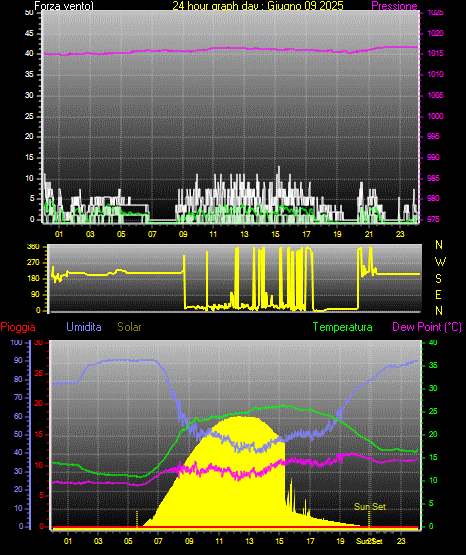
Task: Select the 980 value on the pressure axis
Action: click(433, 198)
